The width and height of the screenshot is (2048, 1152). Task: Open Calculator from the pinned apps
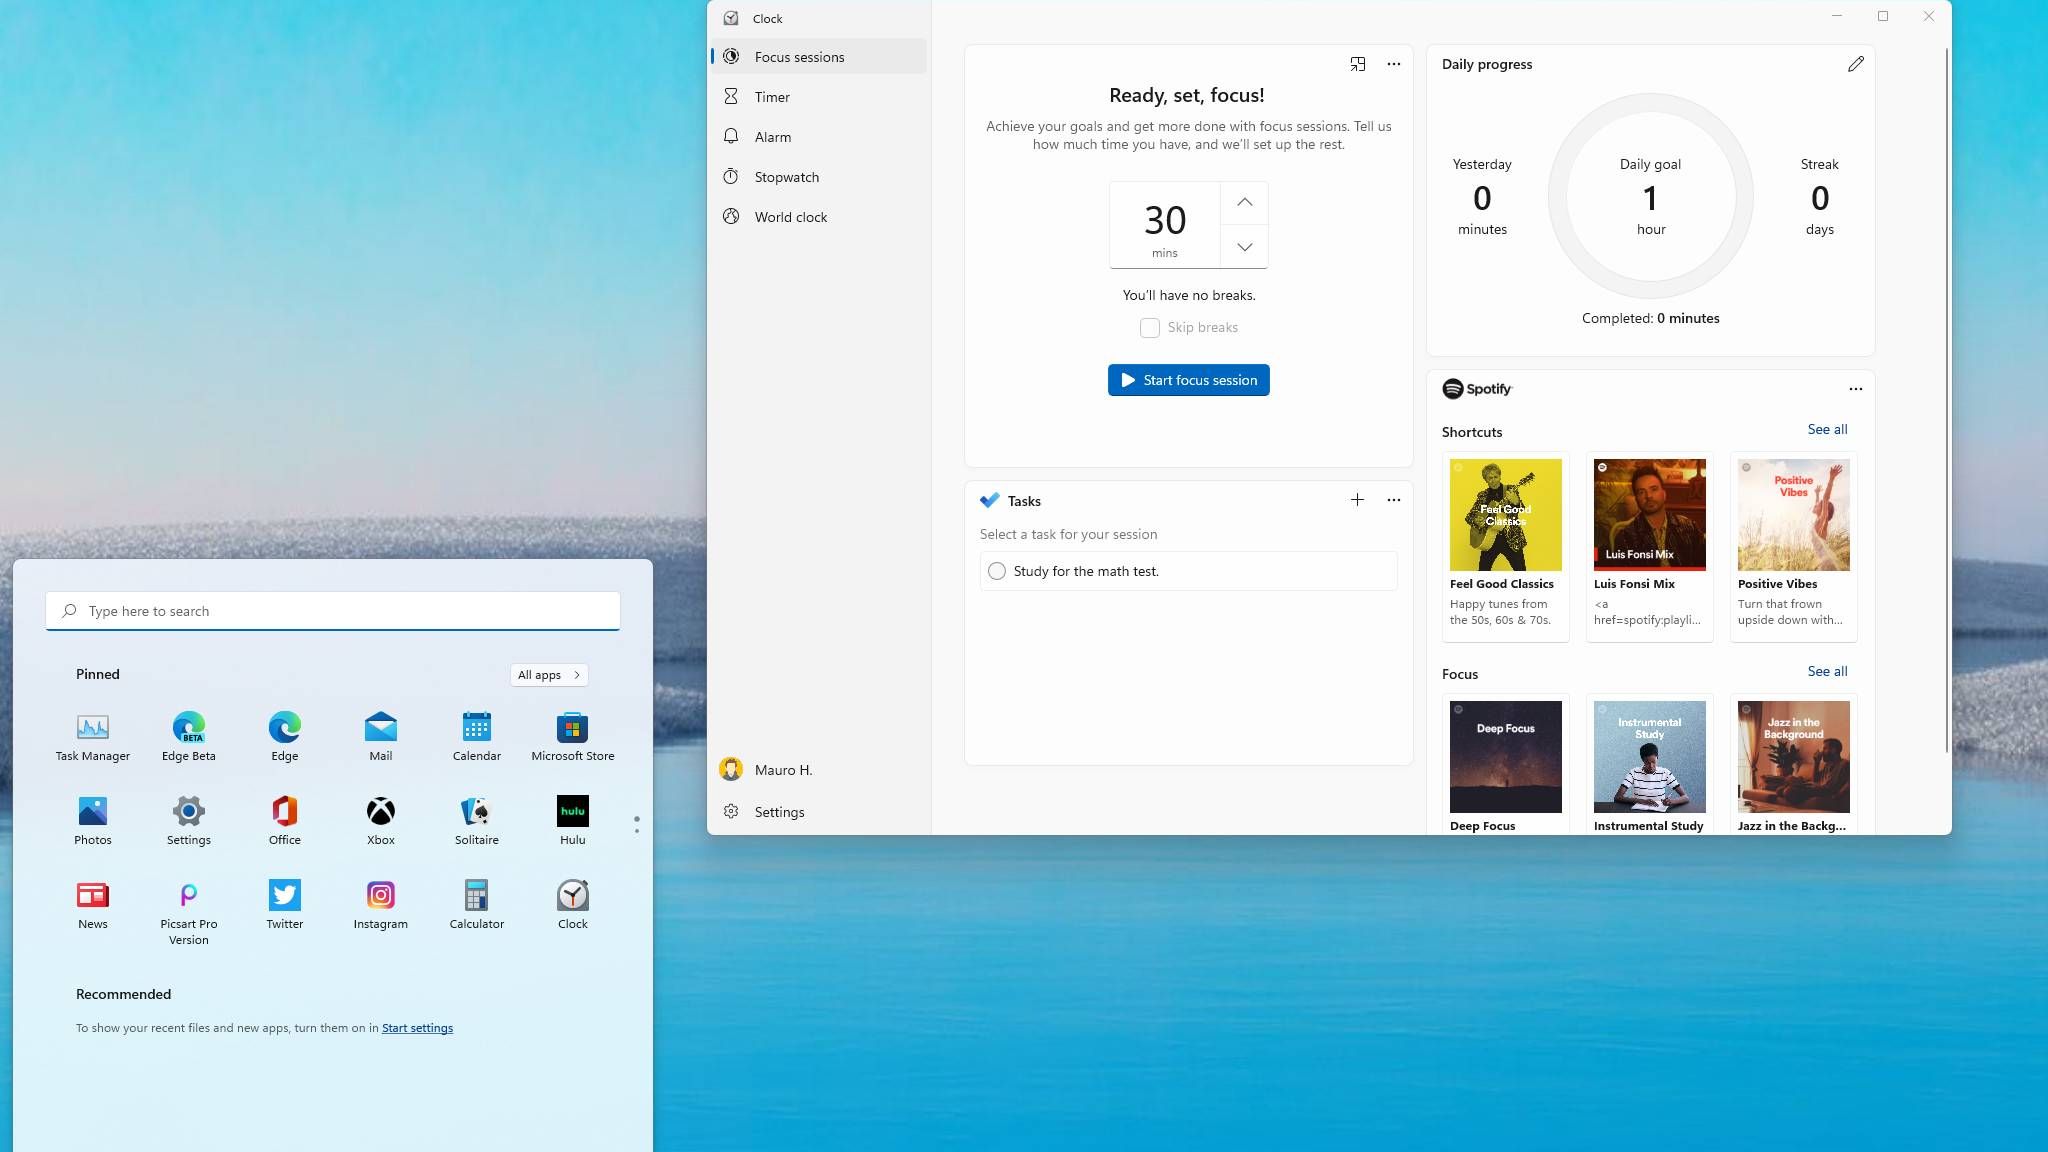click(476, 896)
